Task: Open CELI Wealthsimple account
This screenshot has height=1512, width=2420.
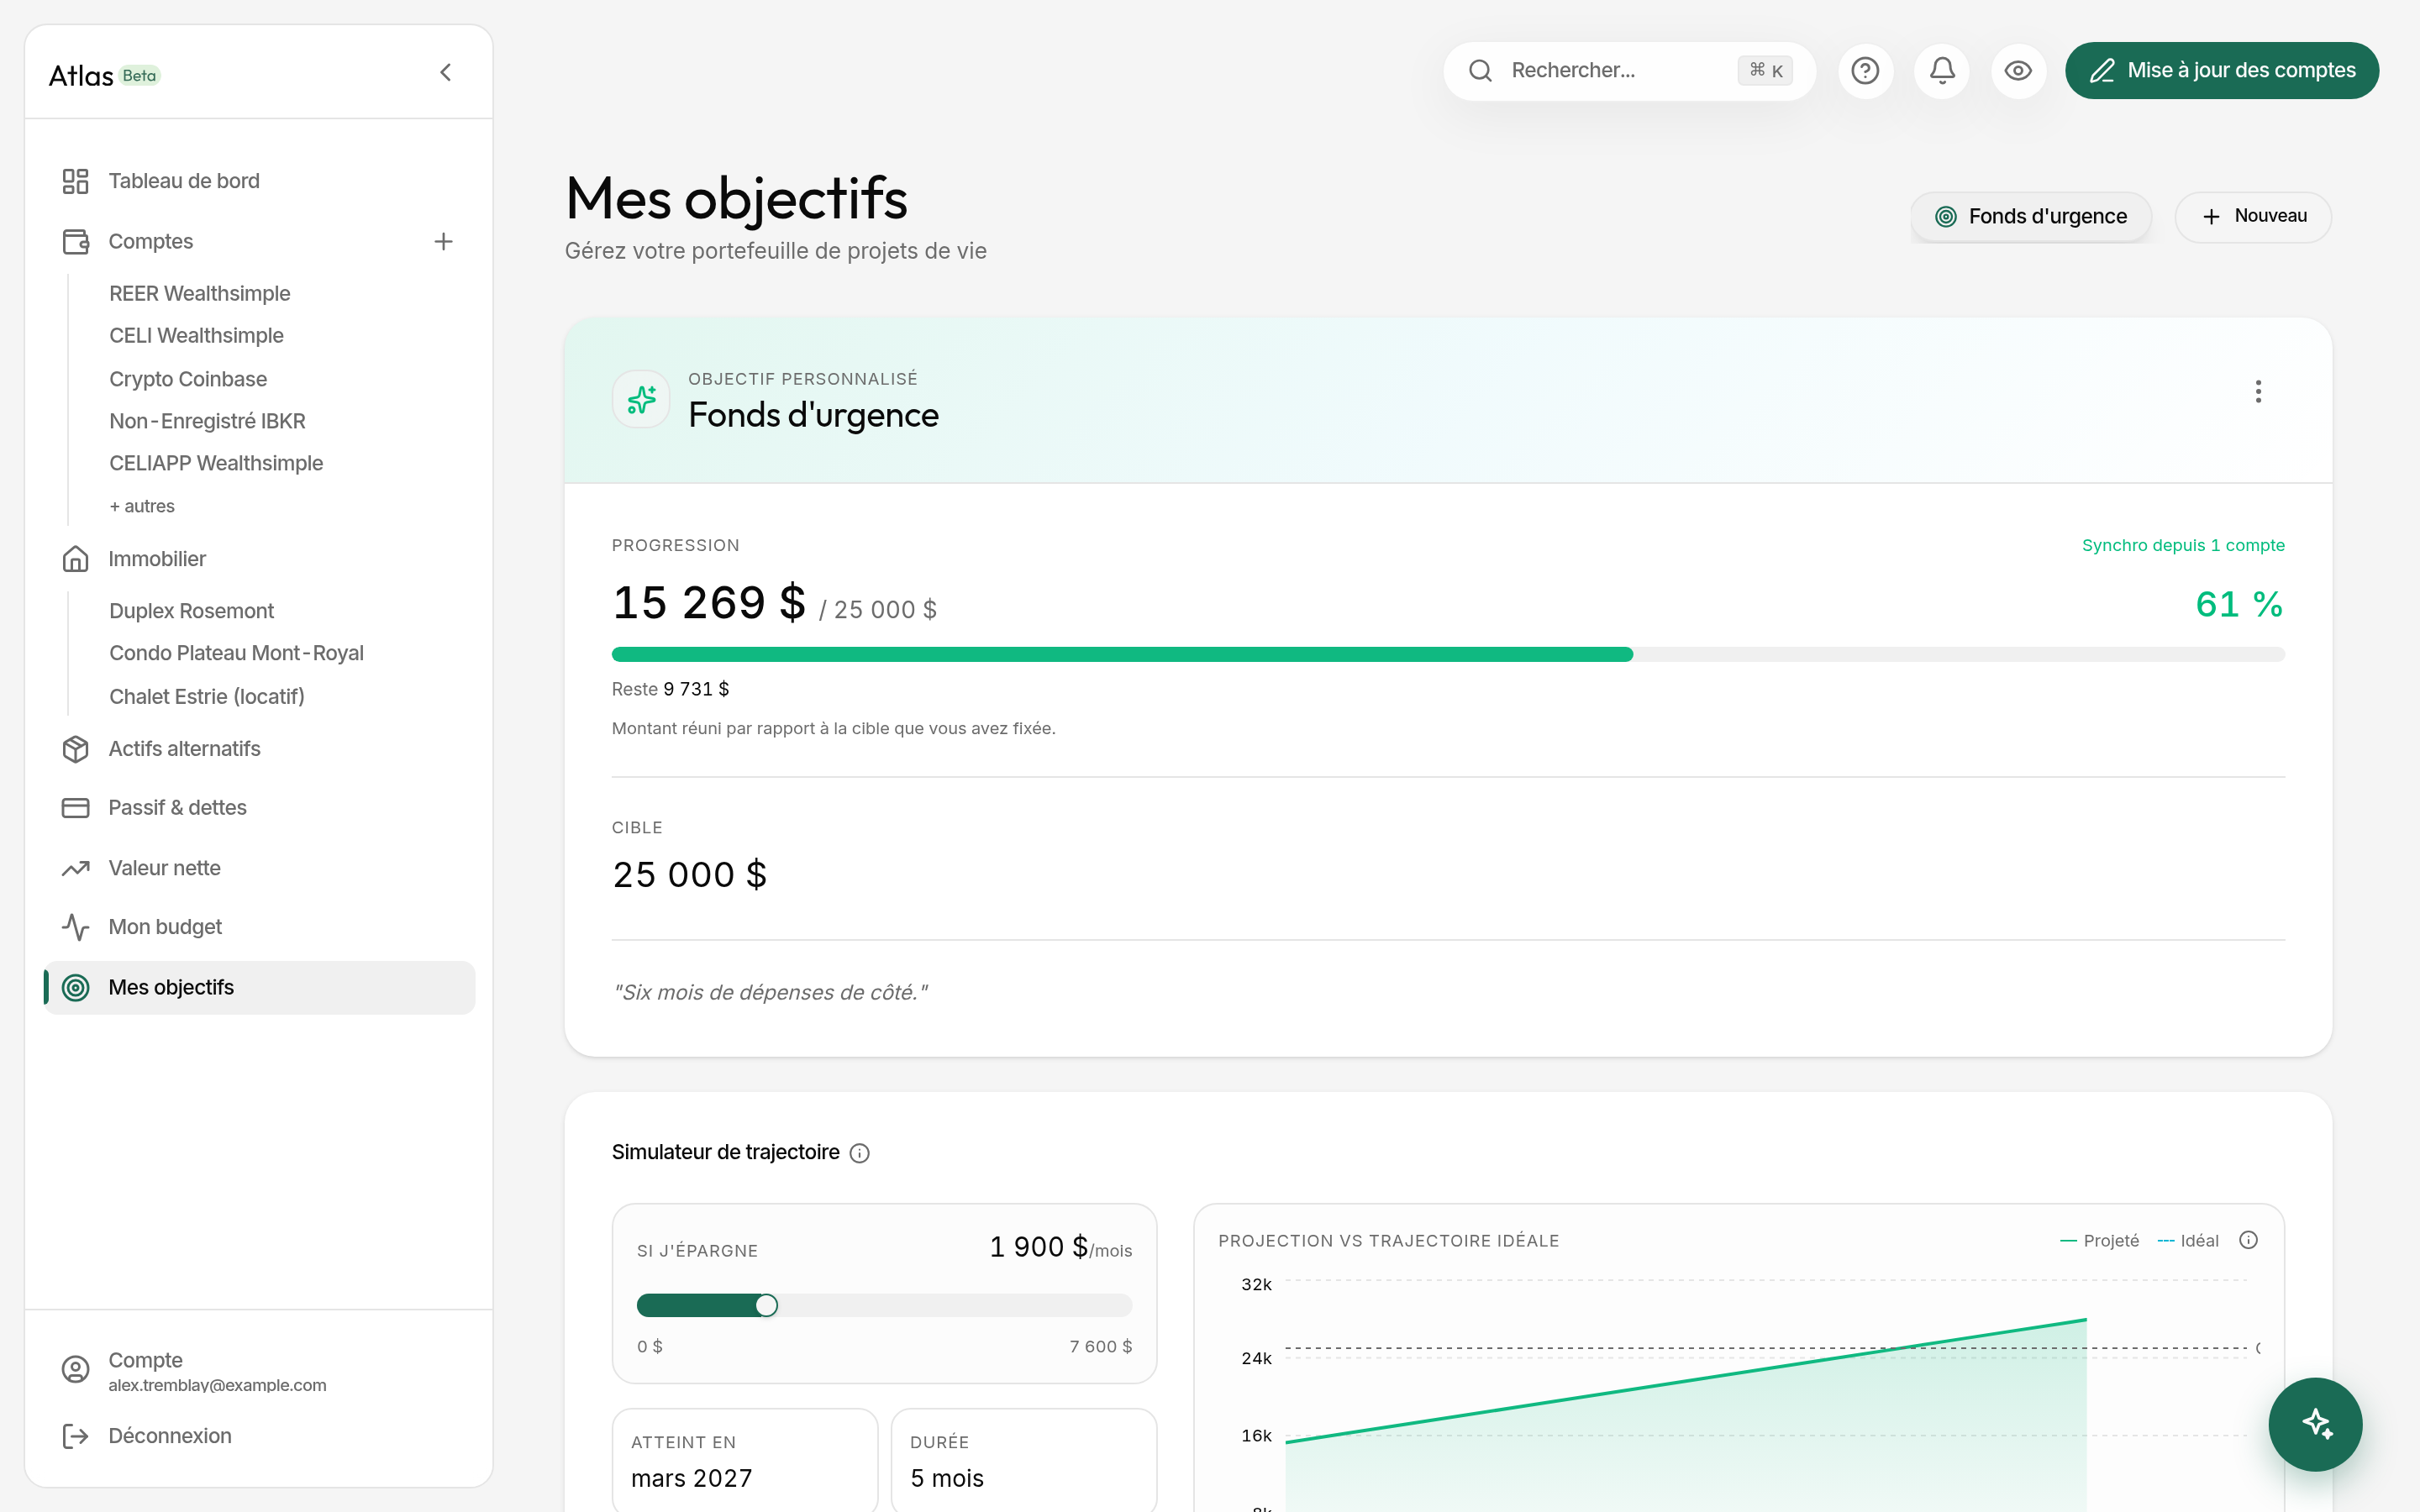Action: pos(196,335)
